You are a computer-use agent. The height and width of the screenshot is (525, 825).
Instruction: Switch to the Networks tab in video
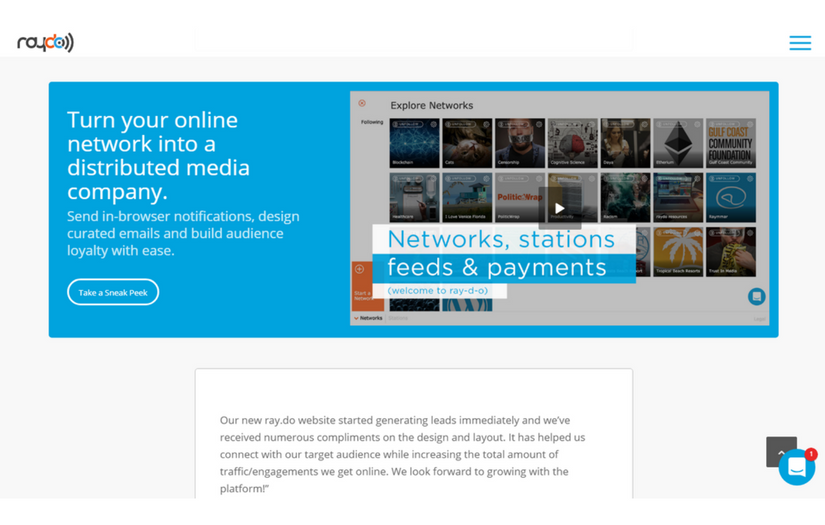pyautogui.click(x=368, y=318)
